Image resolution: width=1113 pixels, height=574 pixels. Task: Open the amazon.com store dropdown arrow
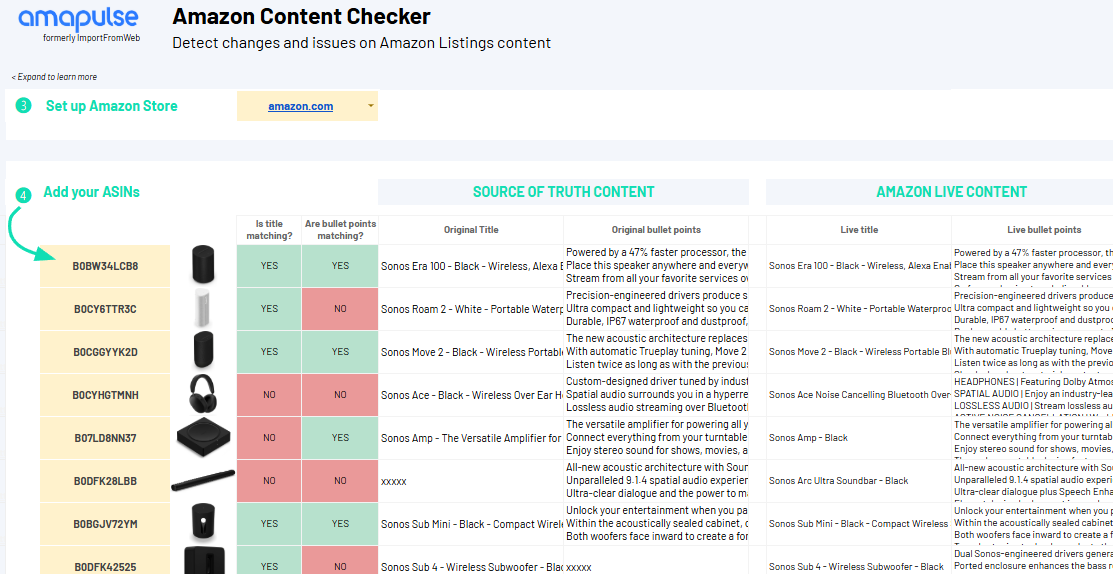click(371, 106)
